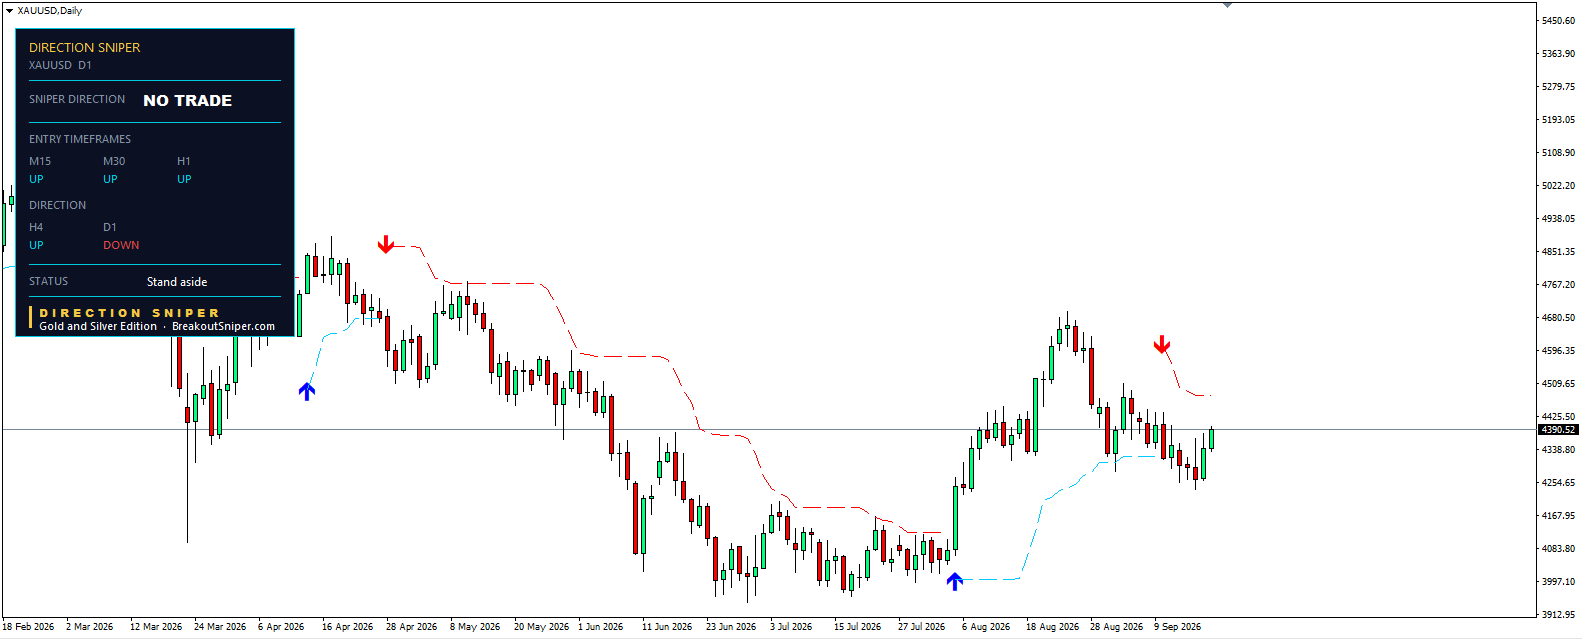Click the NO TRADE sniper direction label

(188, 101)
